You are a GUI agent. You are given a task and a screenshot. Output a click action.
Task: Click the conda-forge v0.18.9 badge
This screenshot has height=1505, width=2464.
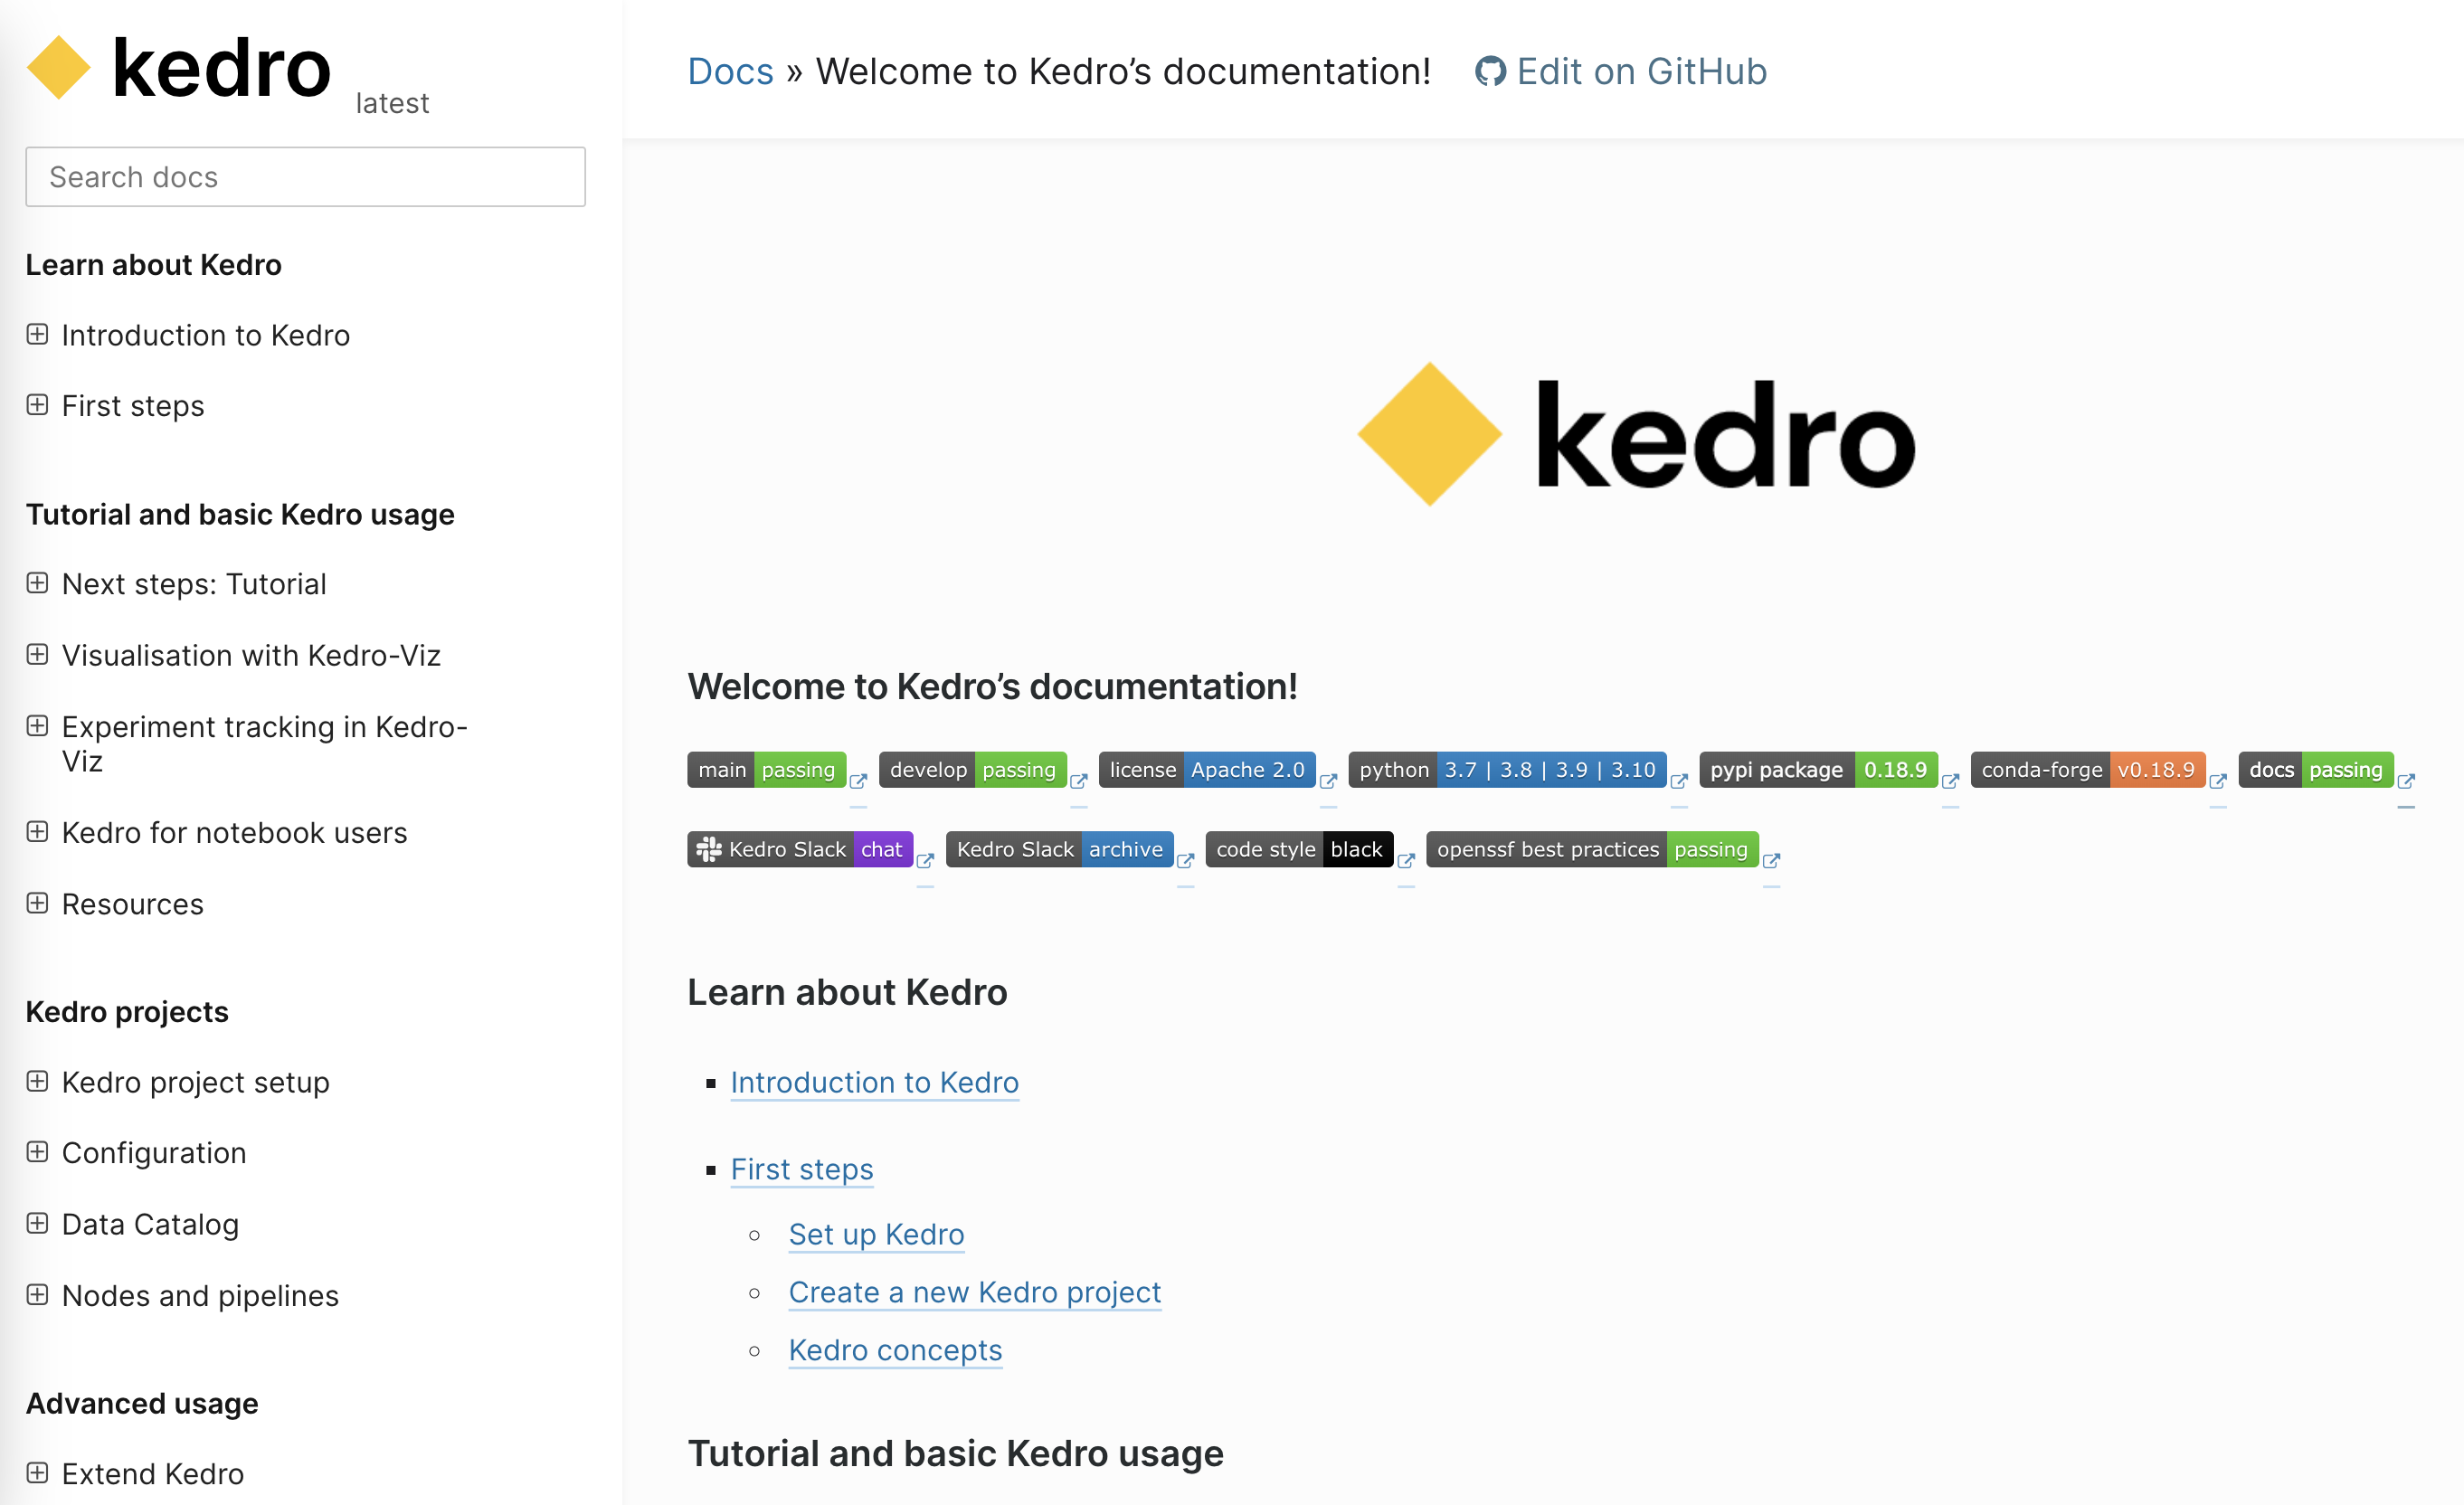coord(2085,770)
